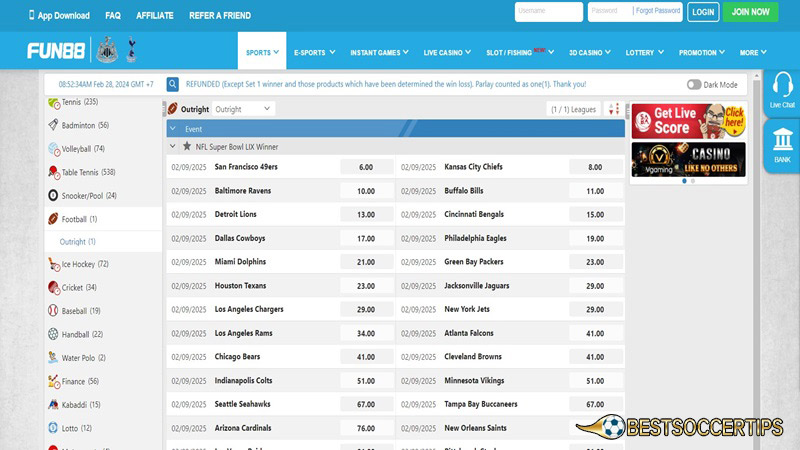Image resolution: width=800 pixels, height=450 pixels.
Task: Click the announcement search magnifier icon
Action: tap(172, 84)
